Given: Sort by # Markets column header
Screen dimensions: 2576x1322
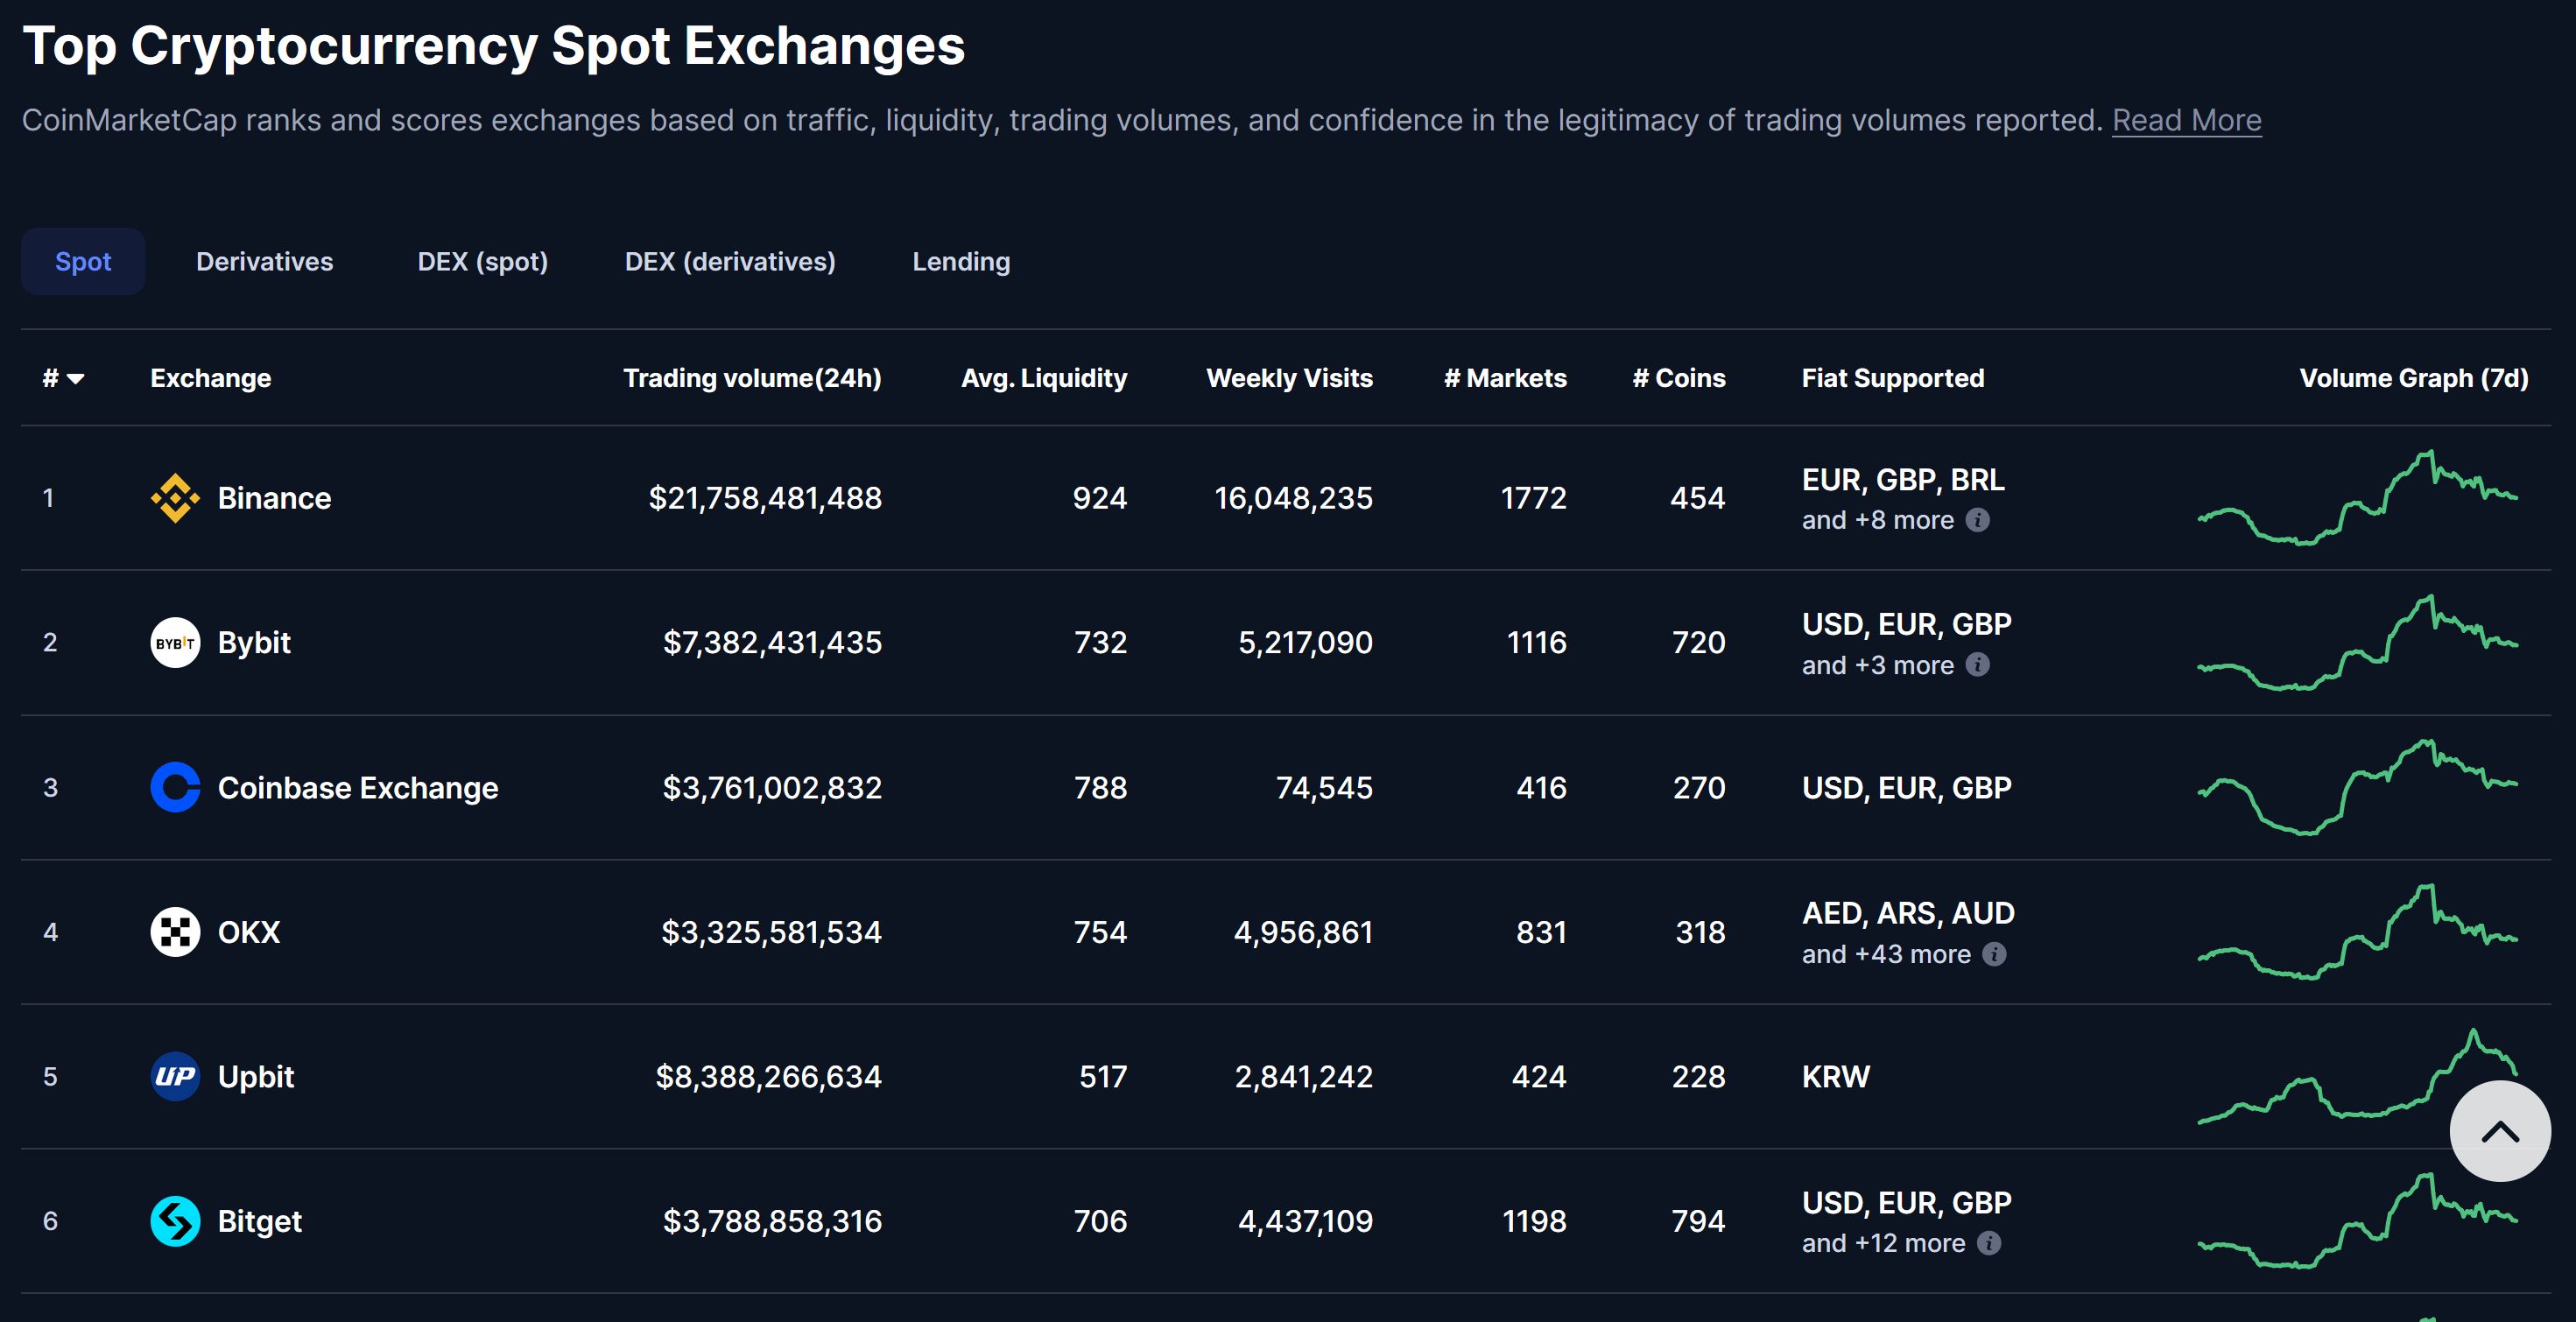Looking at the screenshot, I should coord(1505,378).
